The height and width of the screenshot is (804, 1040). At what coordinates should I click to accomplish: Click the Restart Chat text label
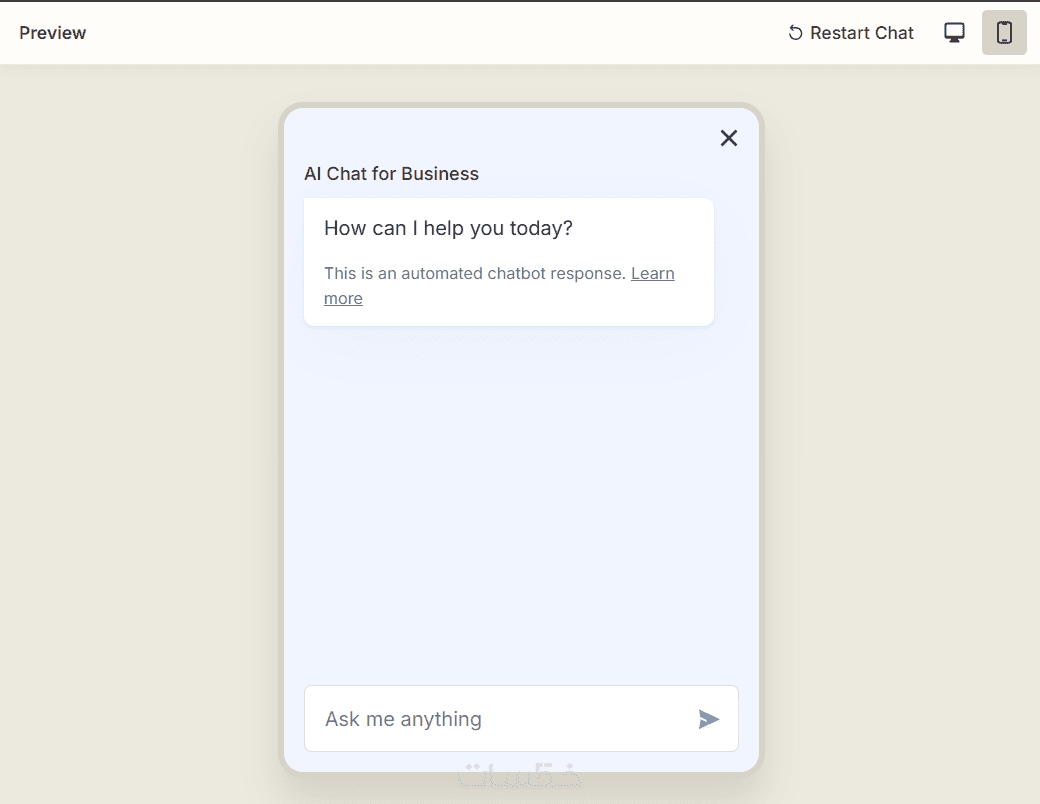pos(861,33)
